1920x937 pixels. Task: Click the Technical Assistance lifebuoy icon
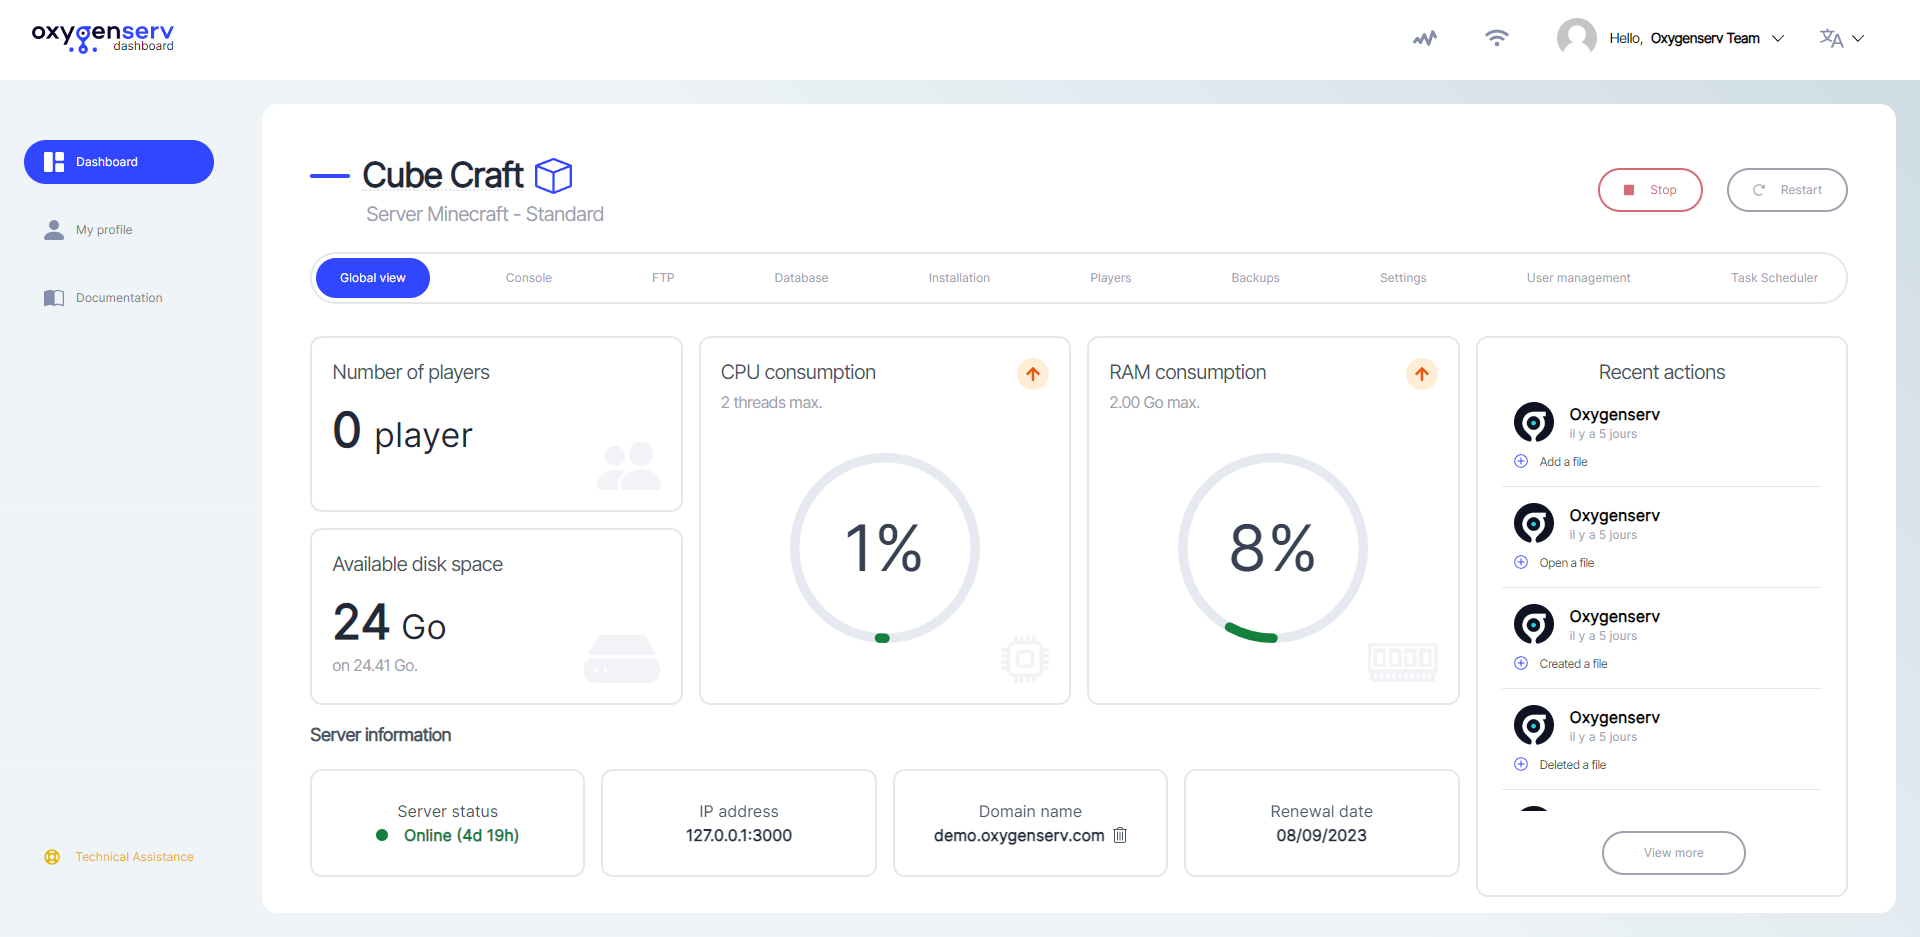52,857
